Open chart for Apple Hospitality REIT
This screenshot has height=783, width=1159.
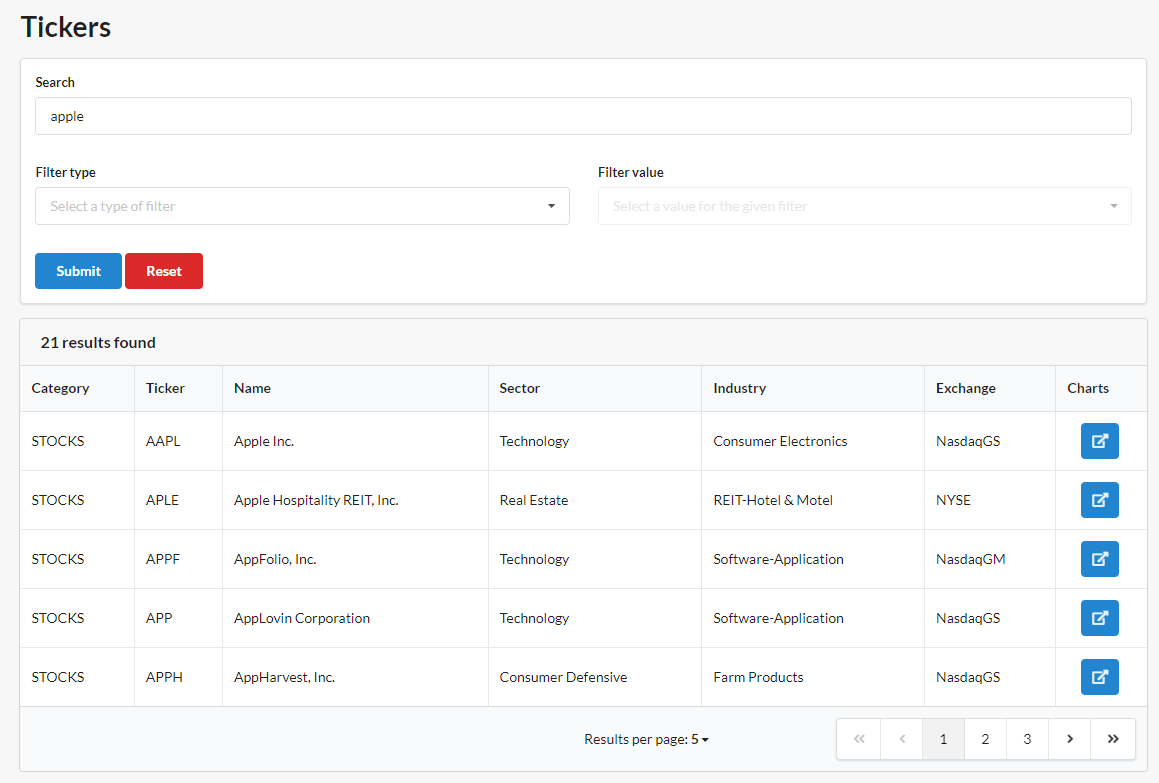tap(1099, 500)
